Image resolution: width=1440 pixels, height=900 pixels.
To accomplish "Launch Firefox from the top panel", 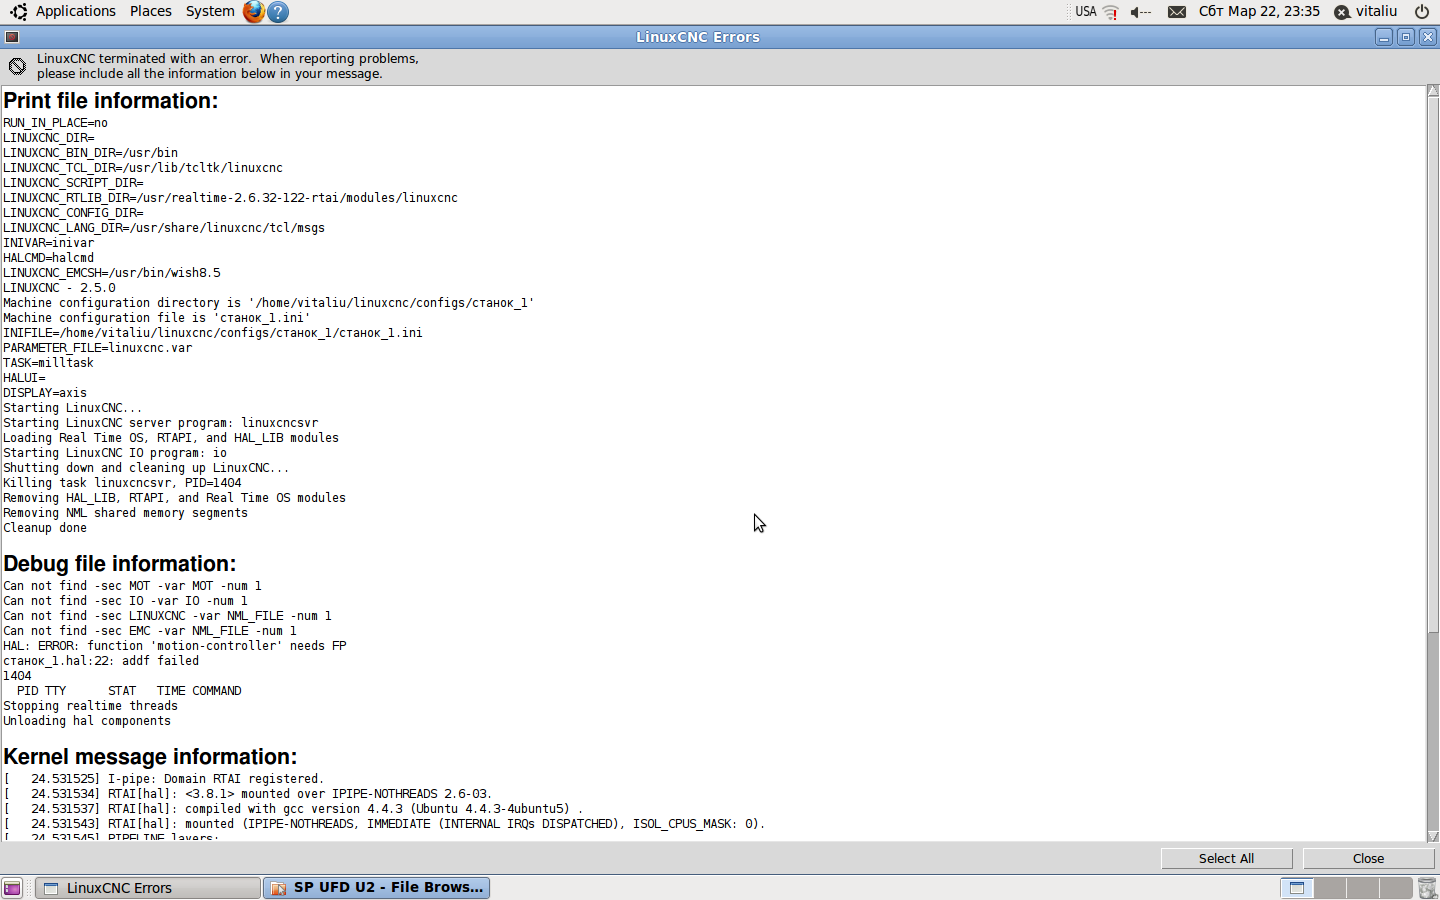I will click(254, 11).
